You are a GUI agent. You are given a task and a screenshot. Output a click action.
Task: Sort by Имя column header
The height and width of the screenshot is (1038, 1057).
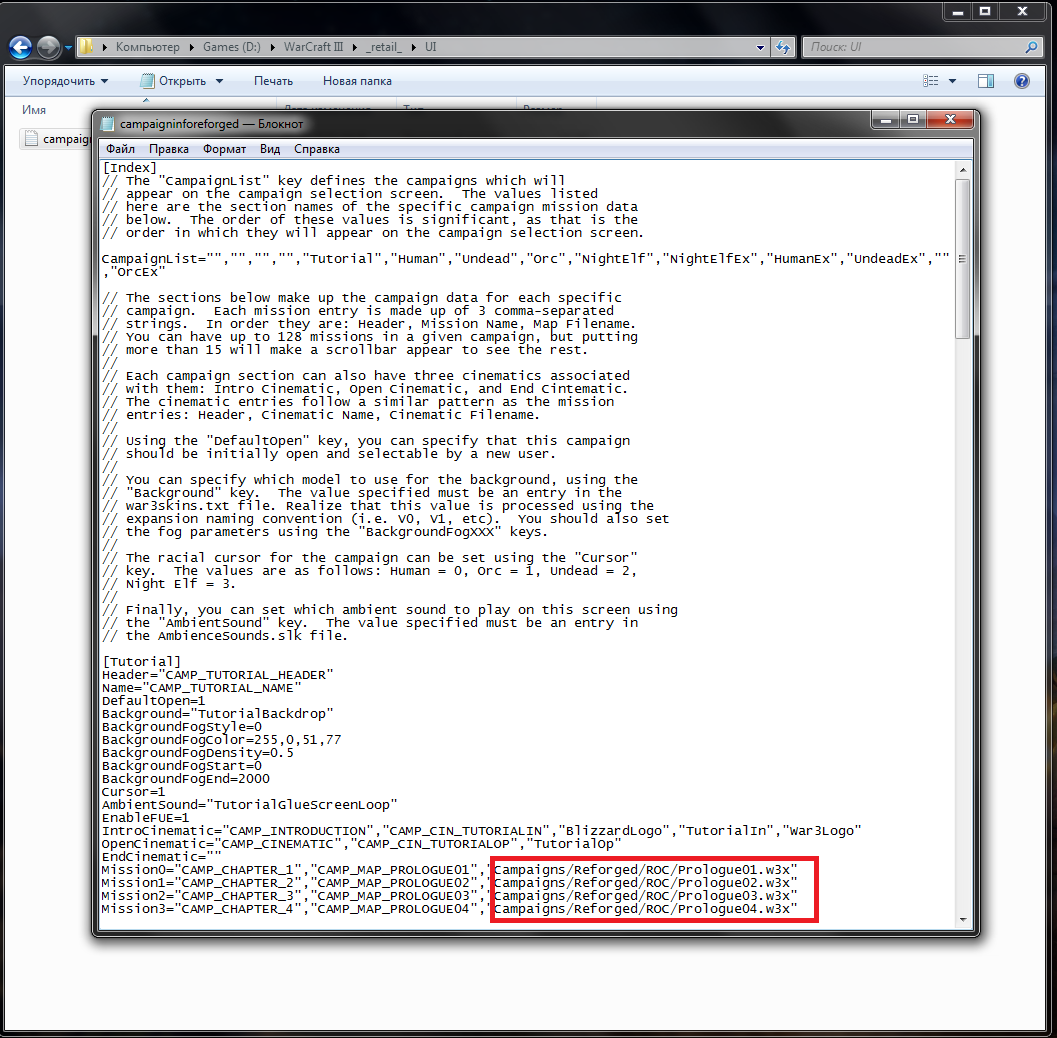(34, 110)
